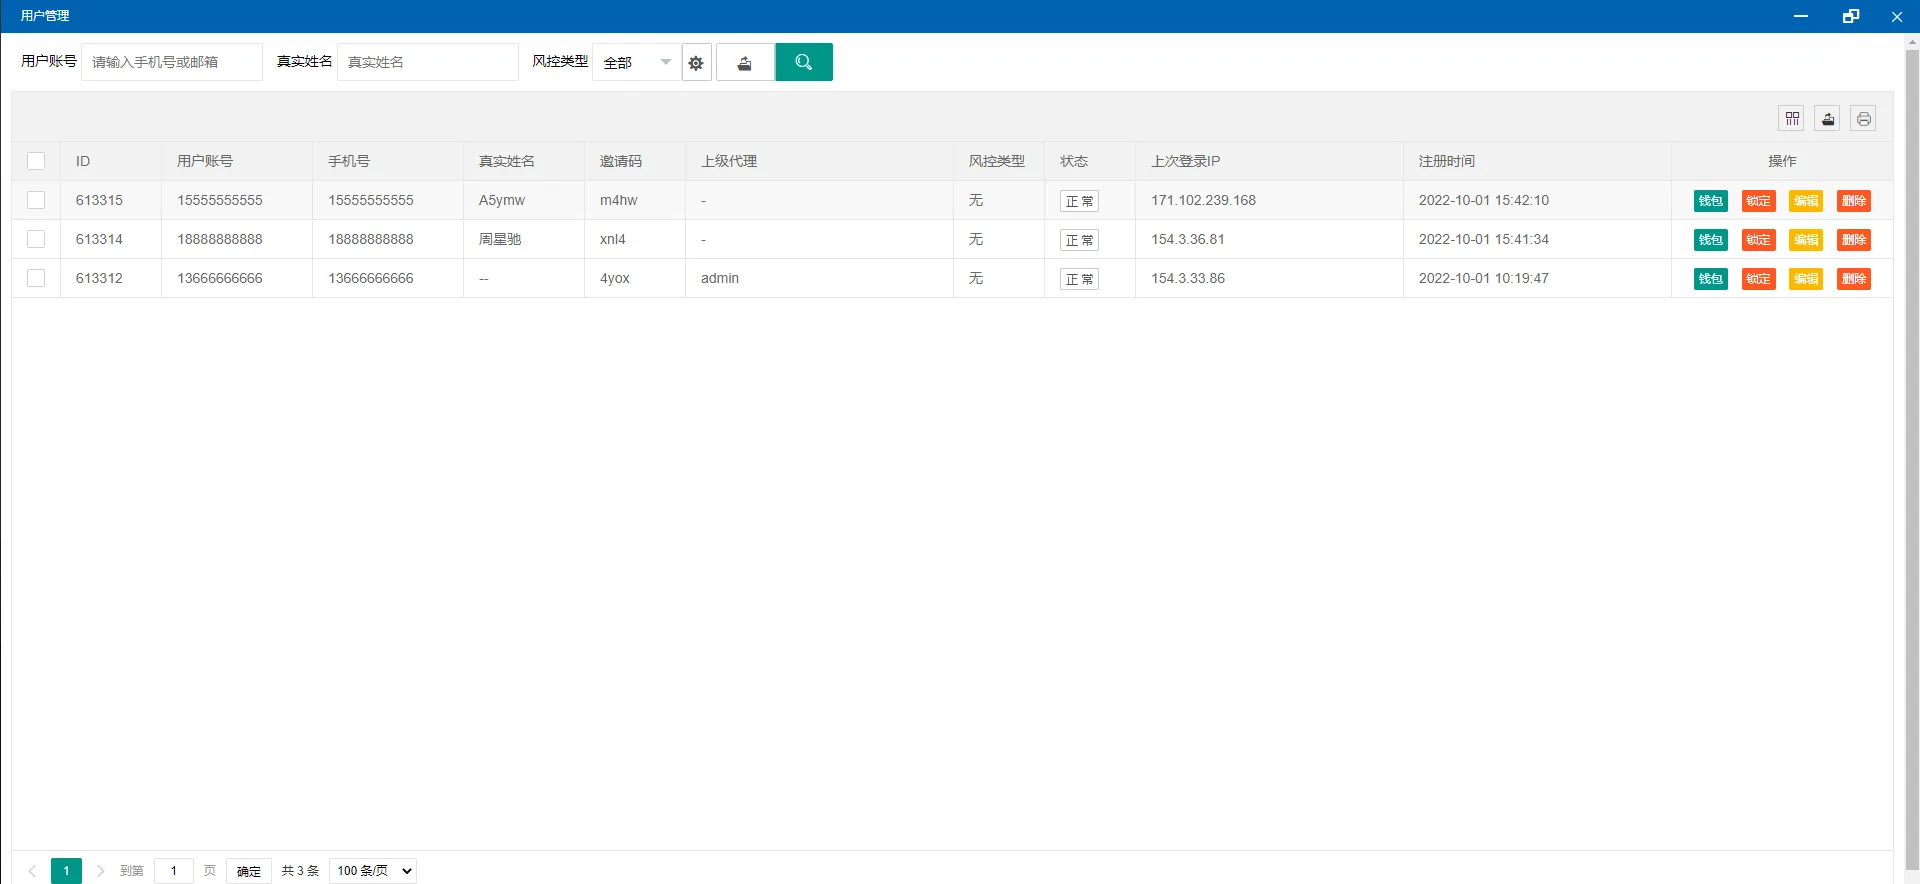
Task: Click 编辑 for user 13666666666
Action: tap(1806, 279)
